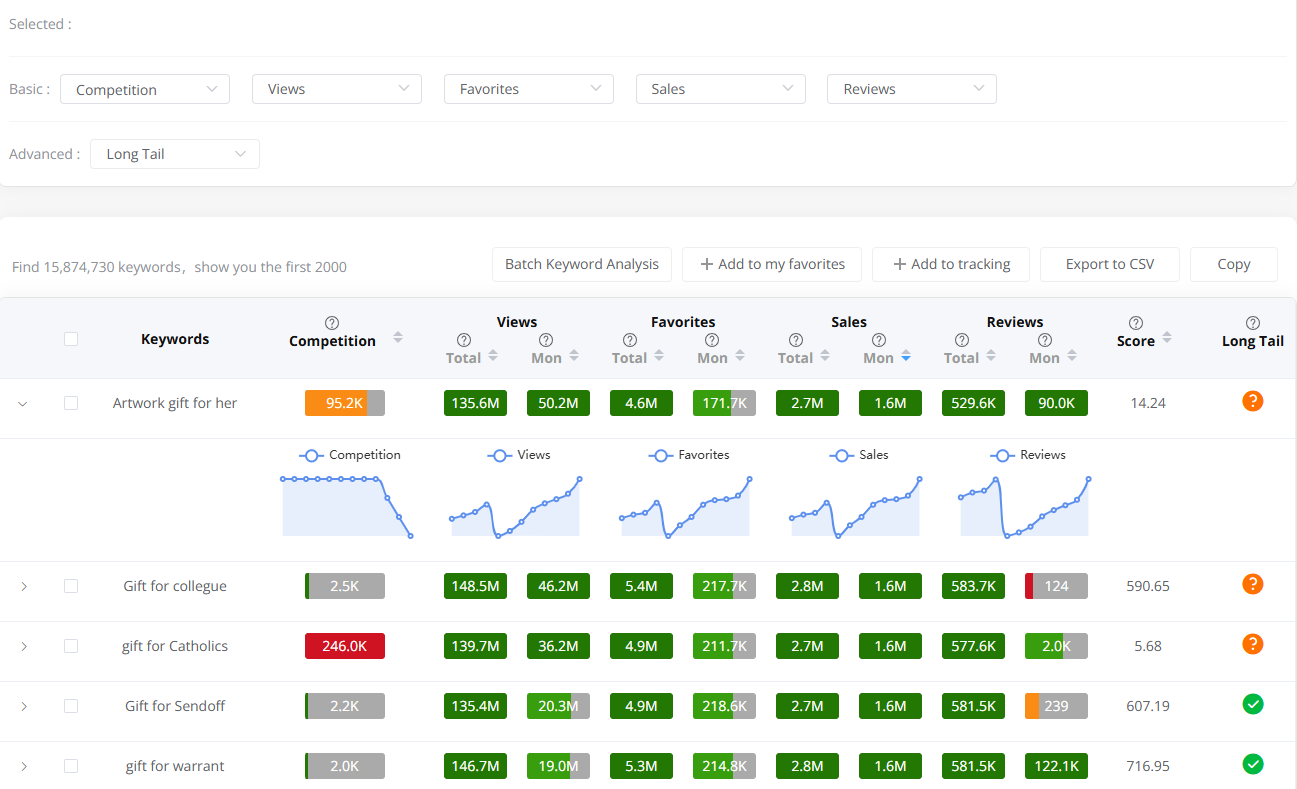Open help icon above Long Tail column
The height and width of the screenshot is (789, 1297).
point(1253,323)
